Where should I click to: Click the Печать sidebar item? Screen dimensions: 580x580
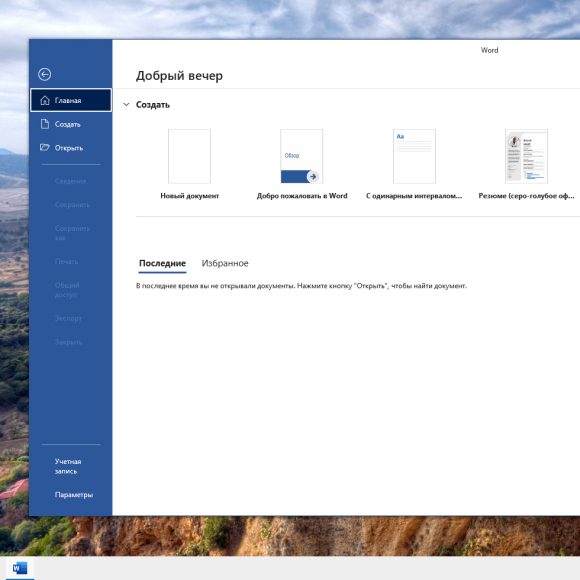coord(71,262)
